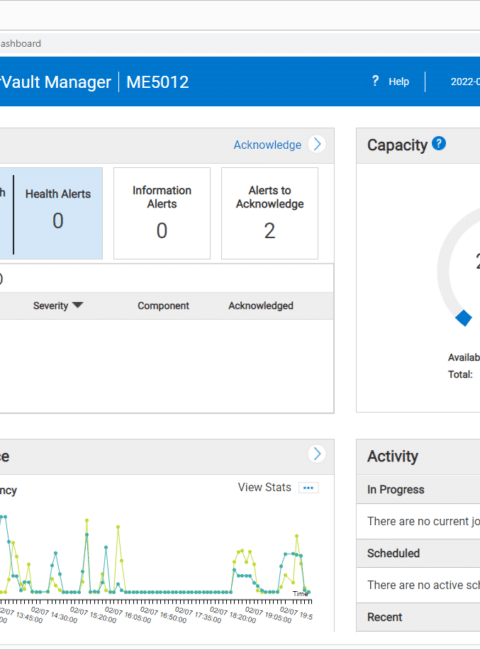Screen dimensions: 480x650
Task: Select the Information Alerts tile
Action: [x=162, y=213]
